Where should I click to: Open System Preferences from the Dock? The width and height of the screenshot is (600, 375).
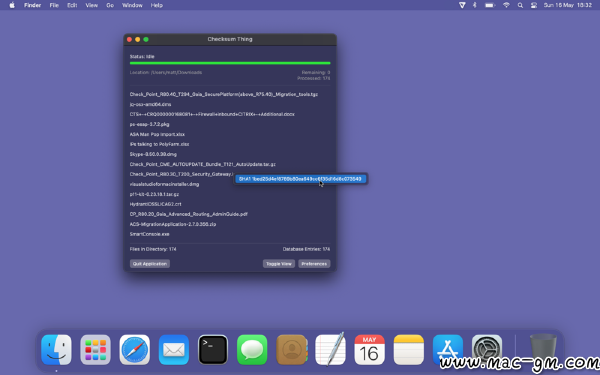(x=487, y=349)
